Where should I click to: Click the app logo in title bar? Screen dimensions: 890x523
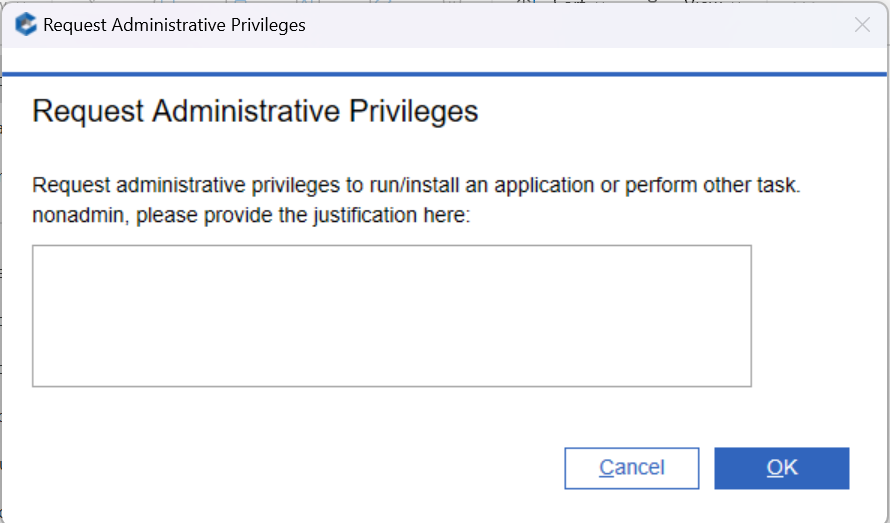[x=26, y=25]
